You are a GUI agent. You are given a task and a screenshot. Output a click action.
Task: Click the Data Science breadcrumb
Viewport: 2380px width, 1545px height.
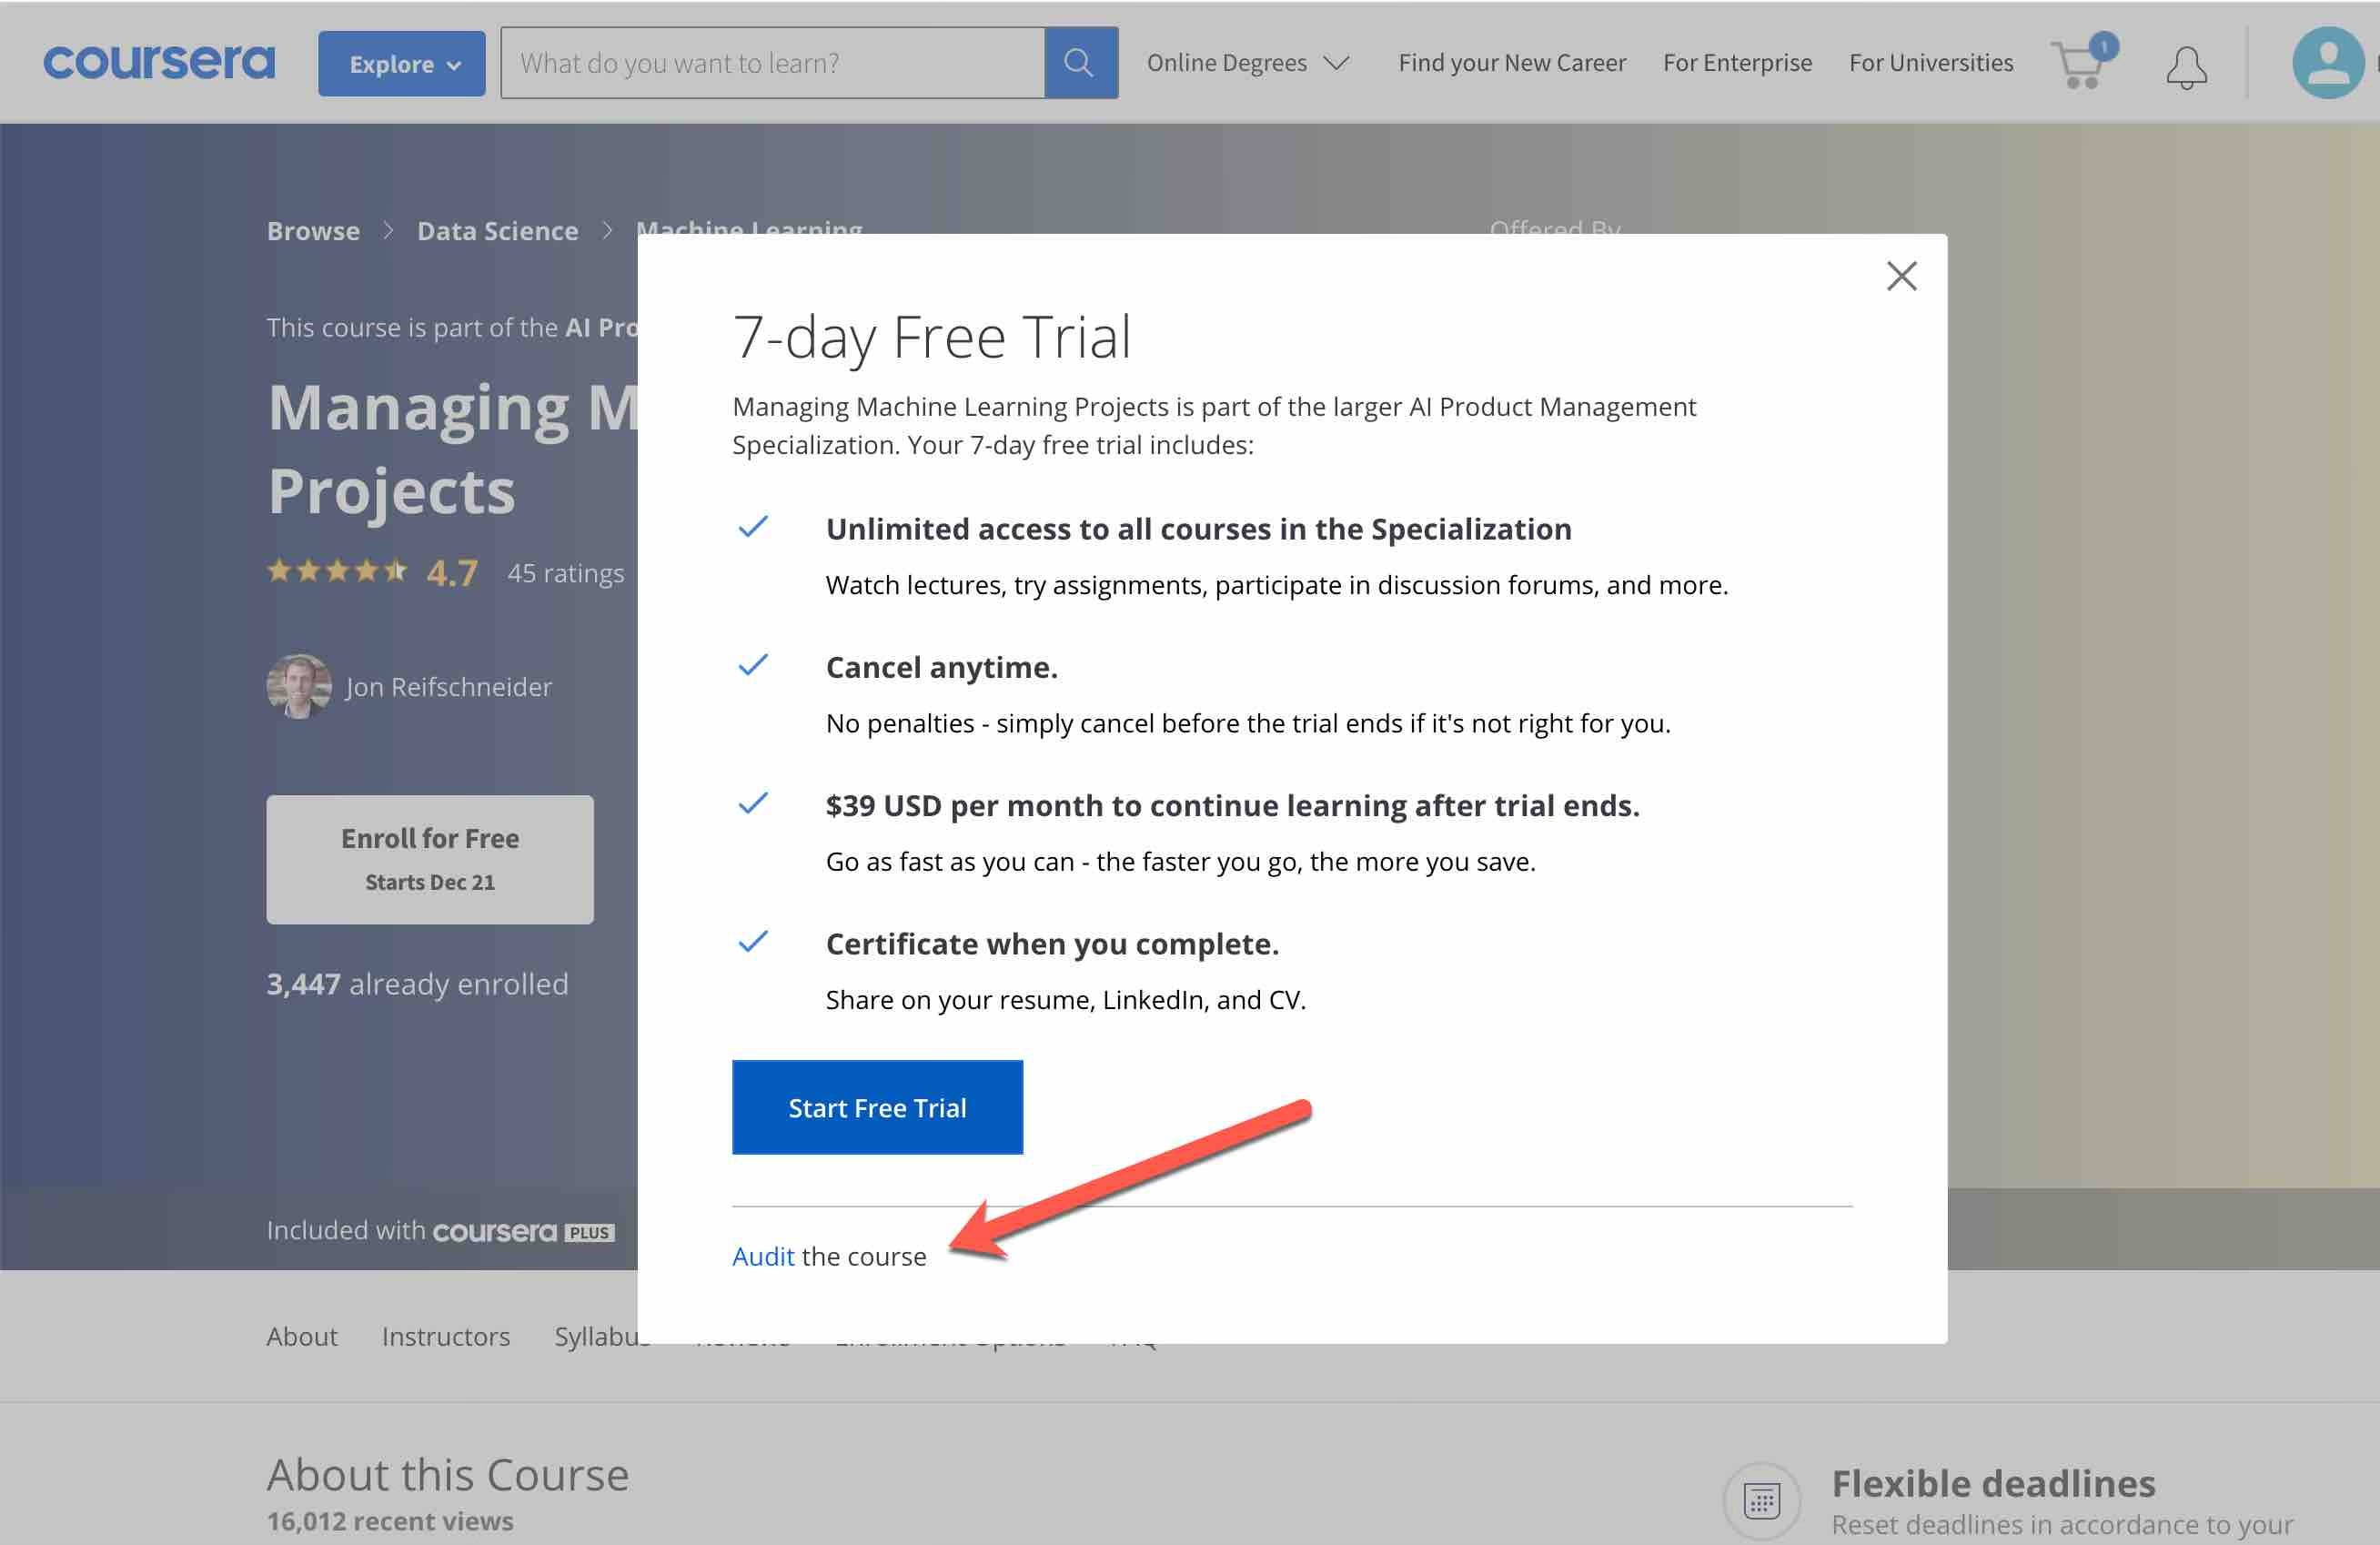point(497,231)
